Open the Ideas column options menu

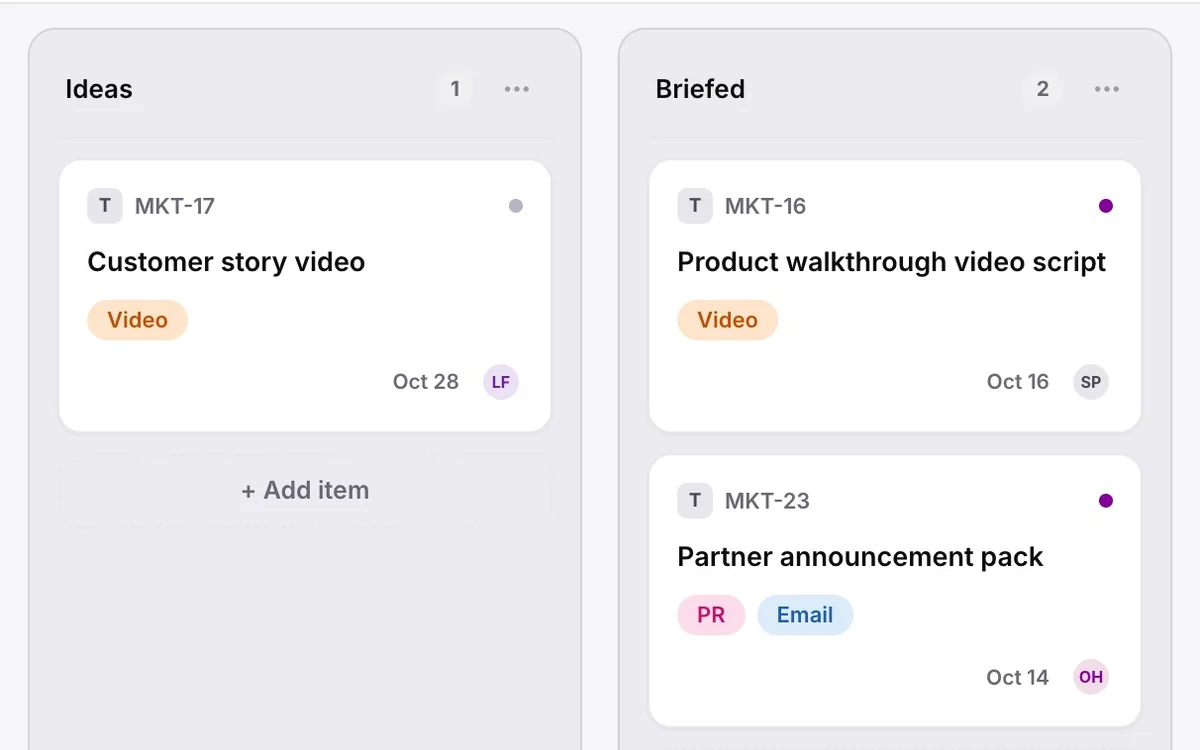point(517,89)
